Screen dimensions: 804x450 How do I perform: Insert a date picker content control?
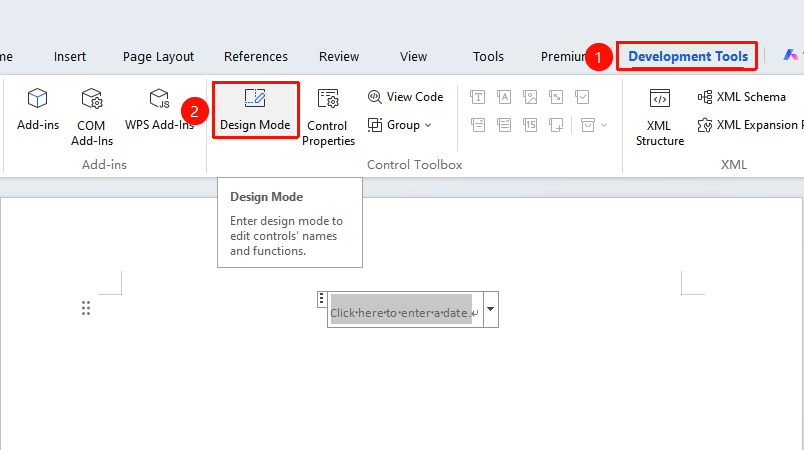point(530,125)
